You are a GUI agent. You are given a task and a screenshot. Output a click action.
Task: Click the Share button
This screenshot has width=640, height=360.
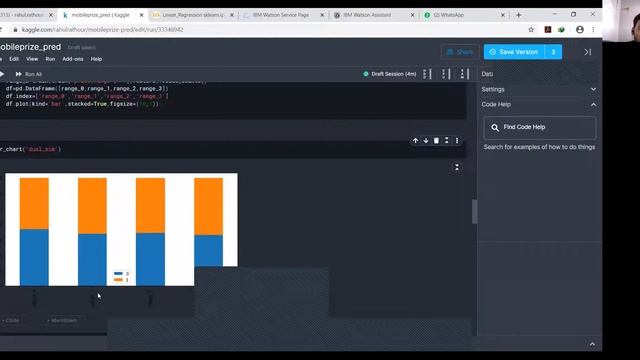(460, 52)
